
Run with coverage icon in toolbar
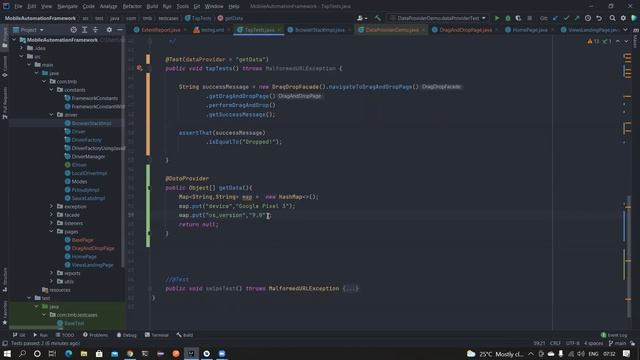click(518, 18)
